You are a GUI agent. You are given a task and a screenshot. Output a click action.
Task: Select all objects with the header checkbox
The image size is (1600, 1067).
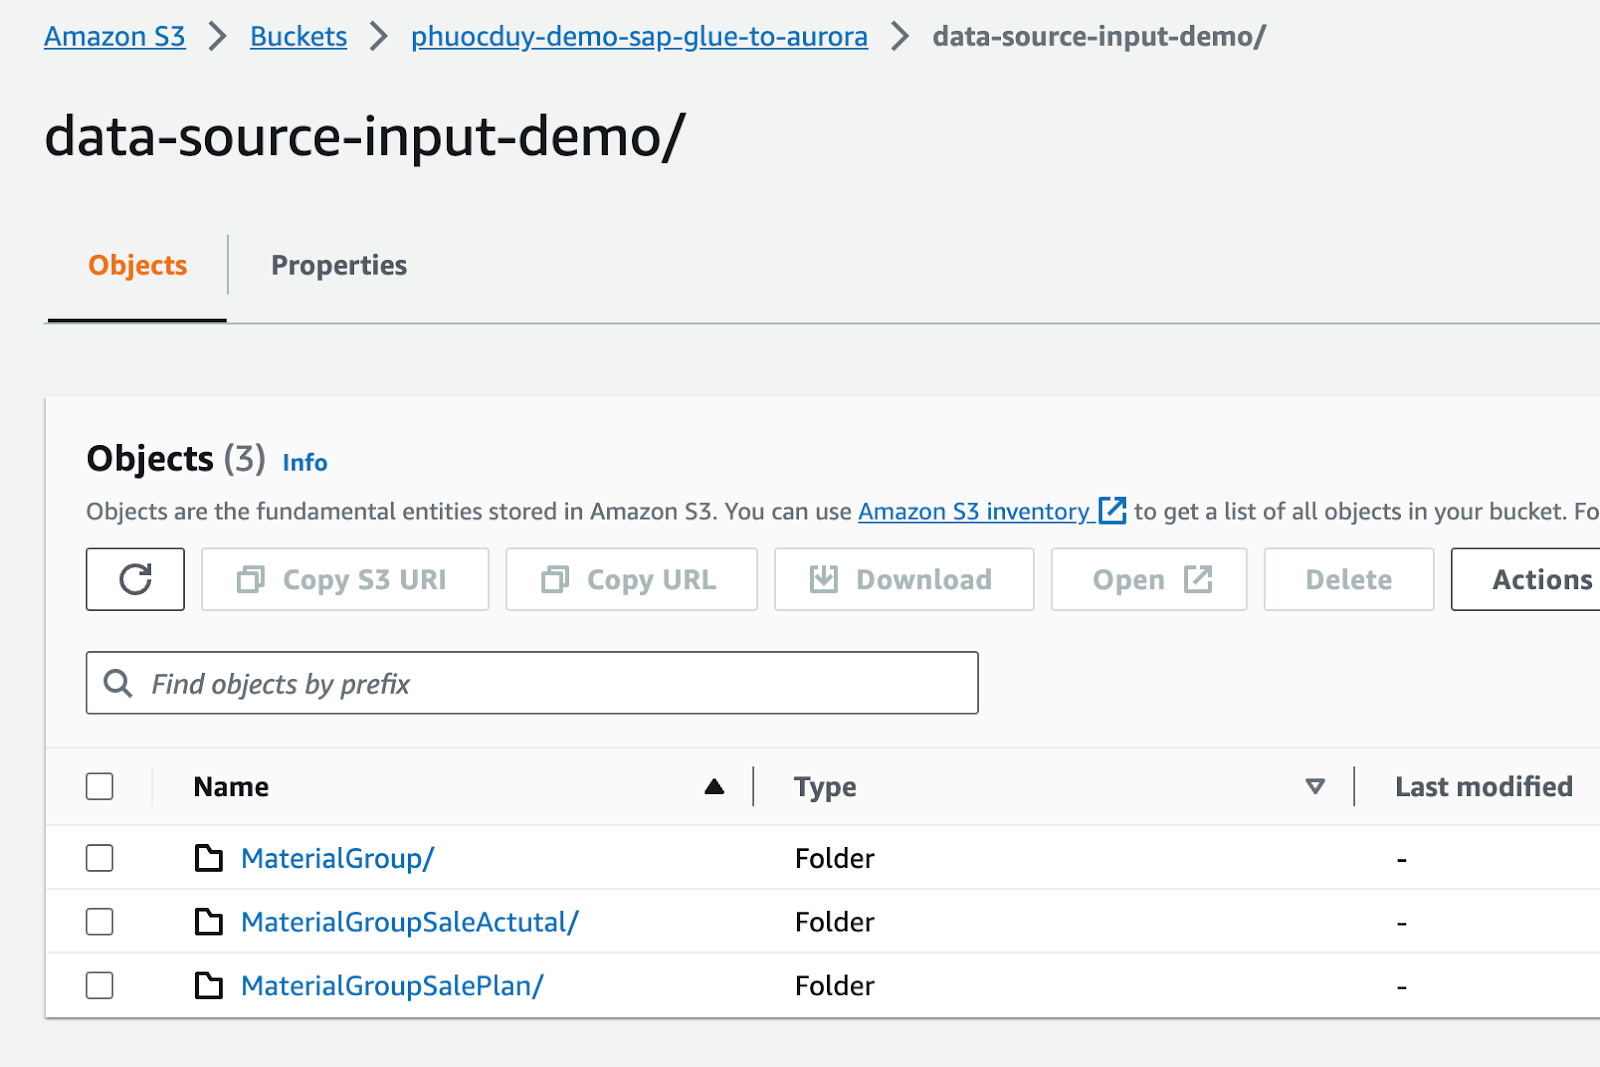coord(100,787)
